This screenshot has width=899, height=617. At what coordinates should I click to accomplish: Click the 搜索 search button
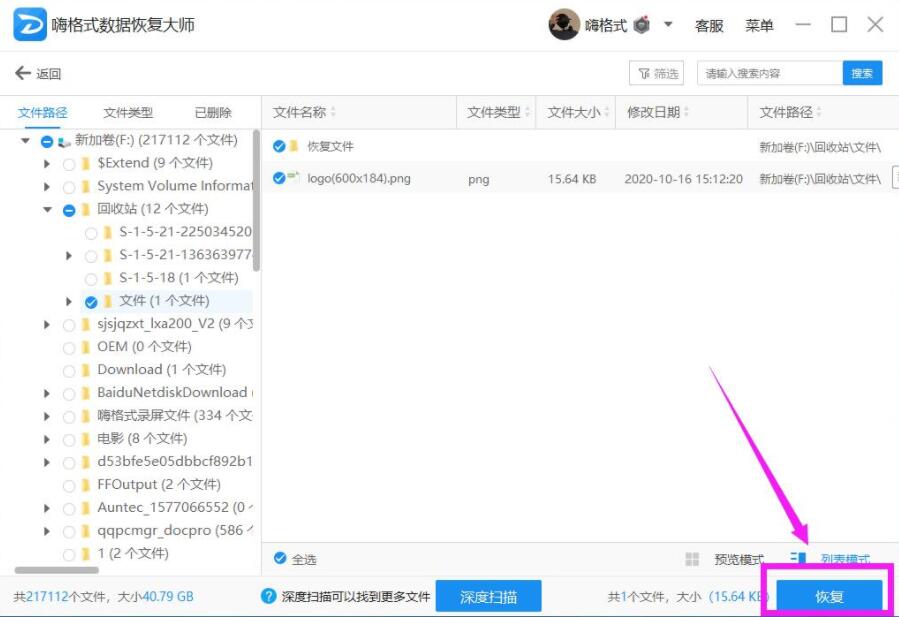click(862, 73)
